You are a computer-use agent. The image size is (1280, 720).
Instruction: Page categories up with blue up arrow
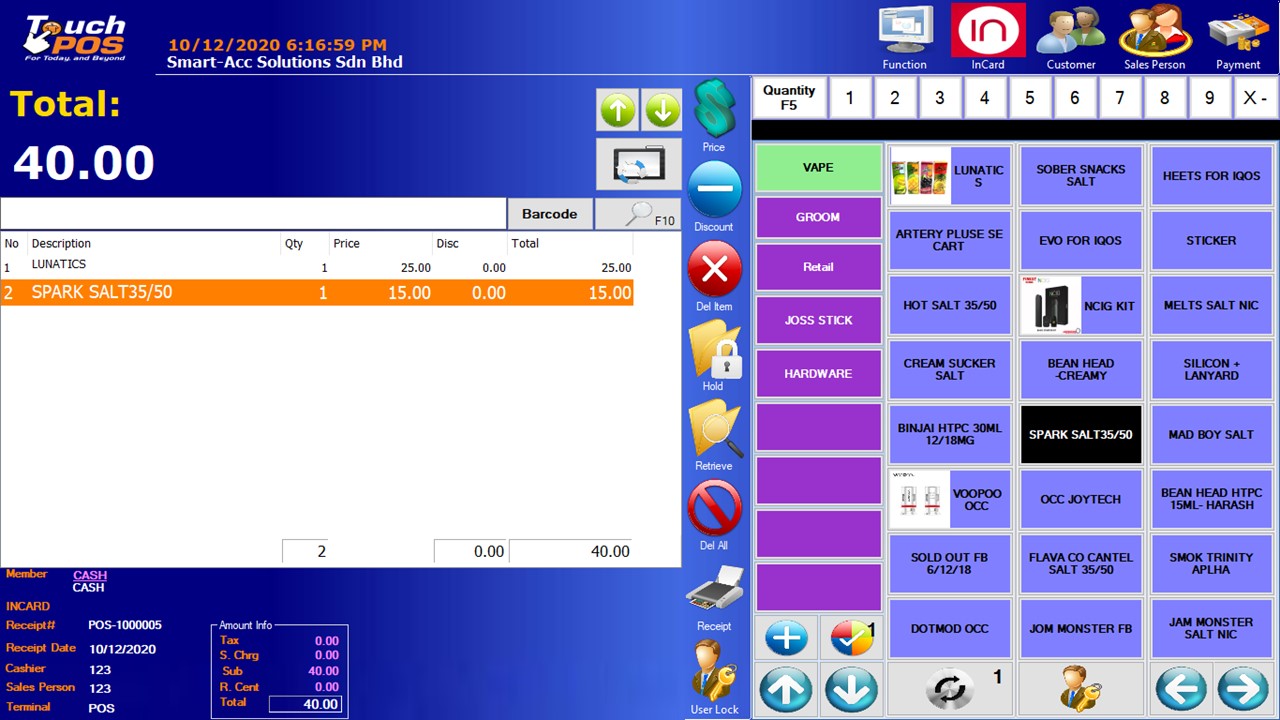pos(786,690)
